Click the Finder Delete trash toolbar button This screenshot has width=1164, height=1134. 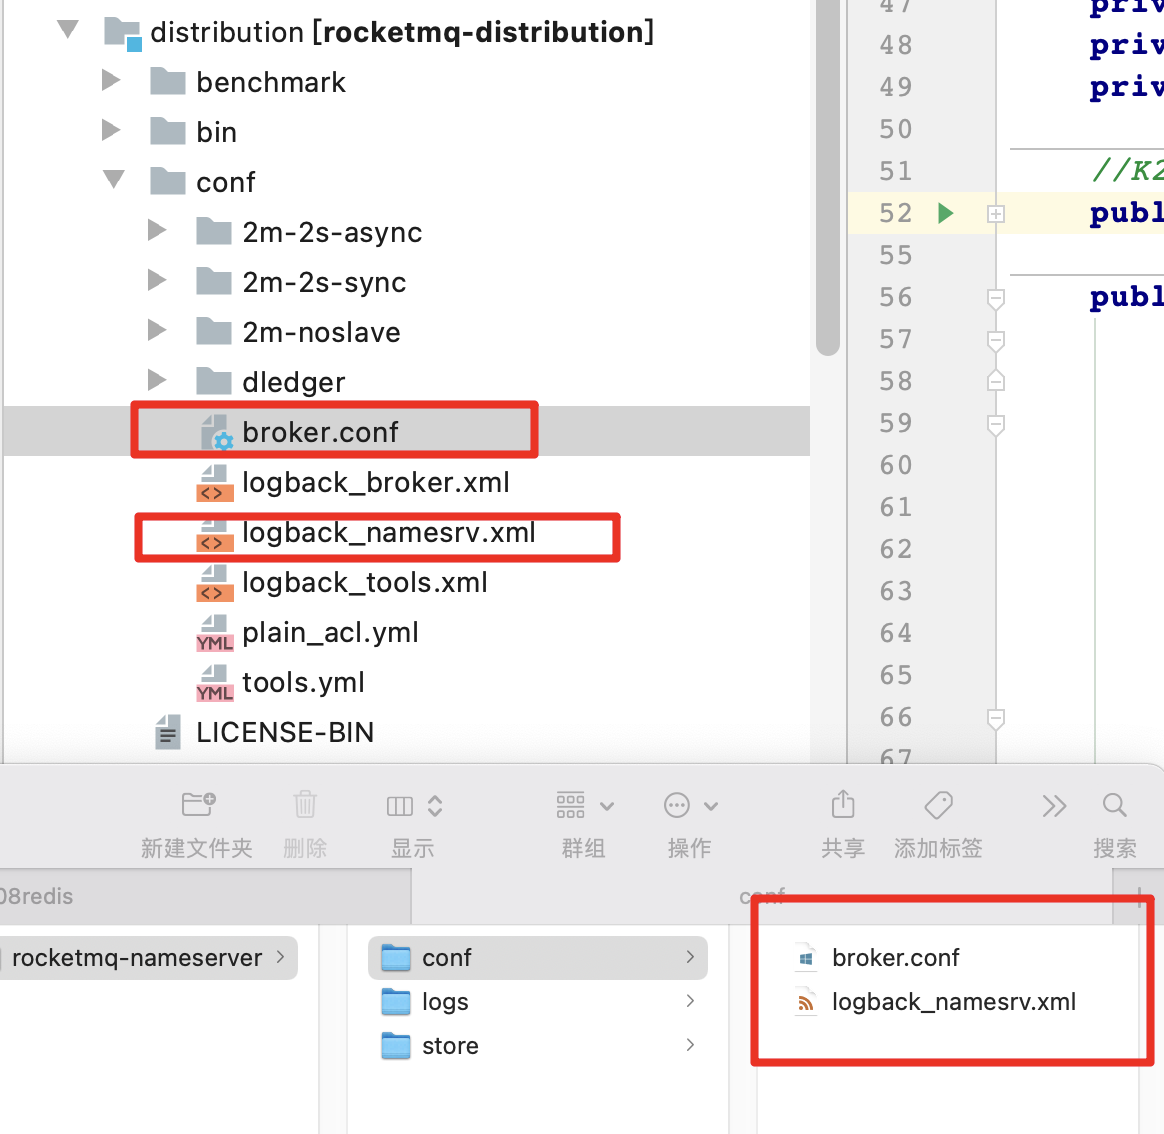(305, 824)
